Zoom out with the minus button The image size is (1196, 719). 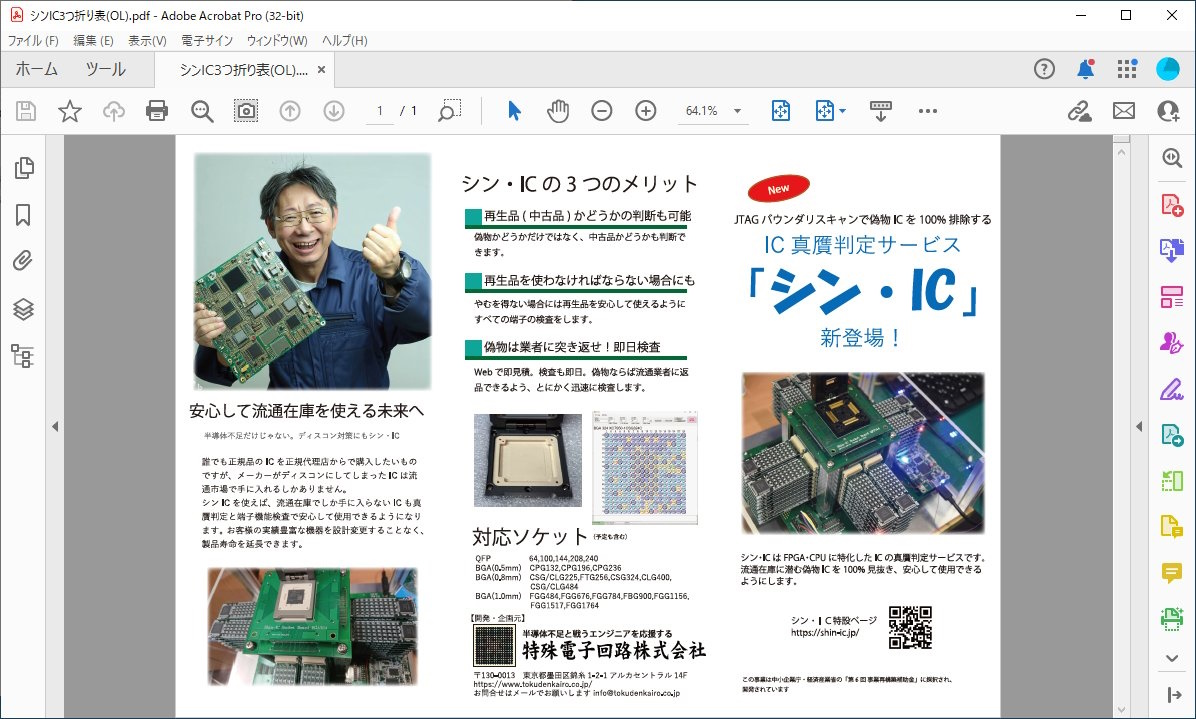(x=602, y=111)
